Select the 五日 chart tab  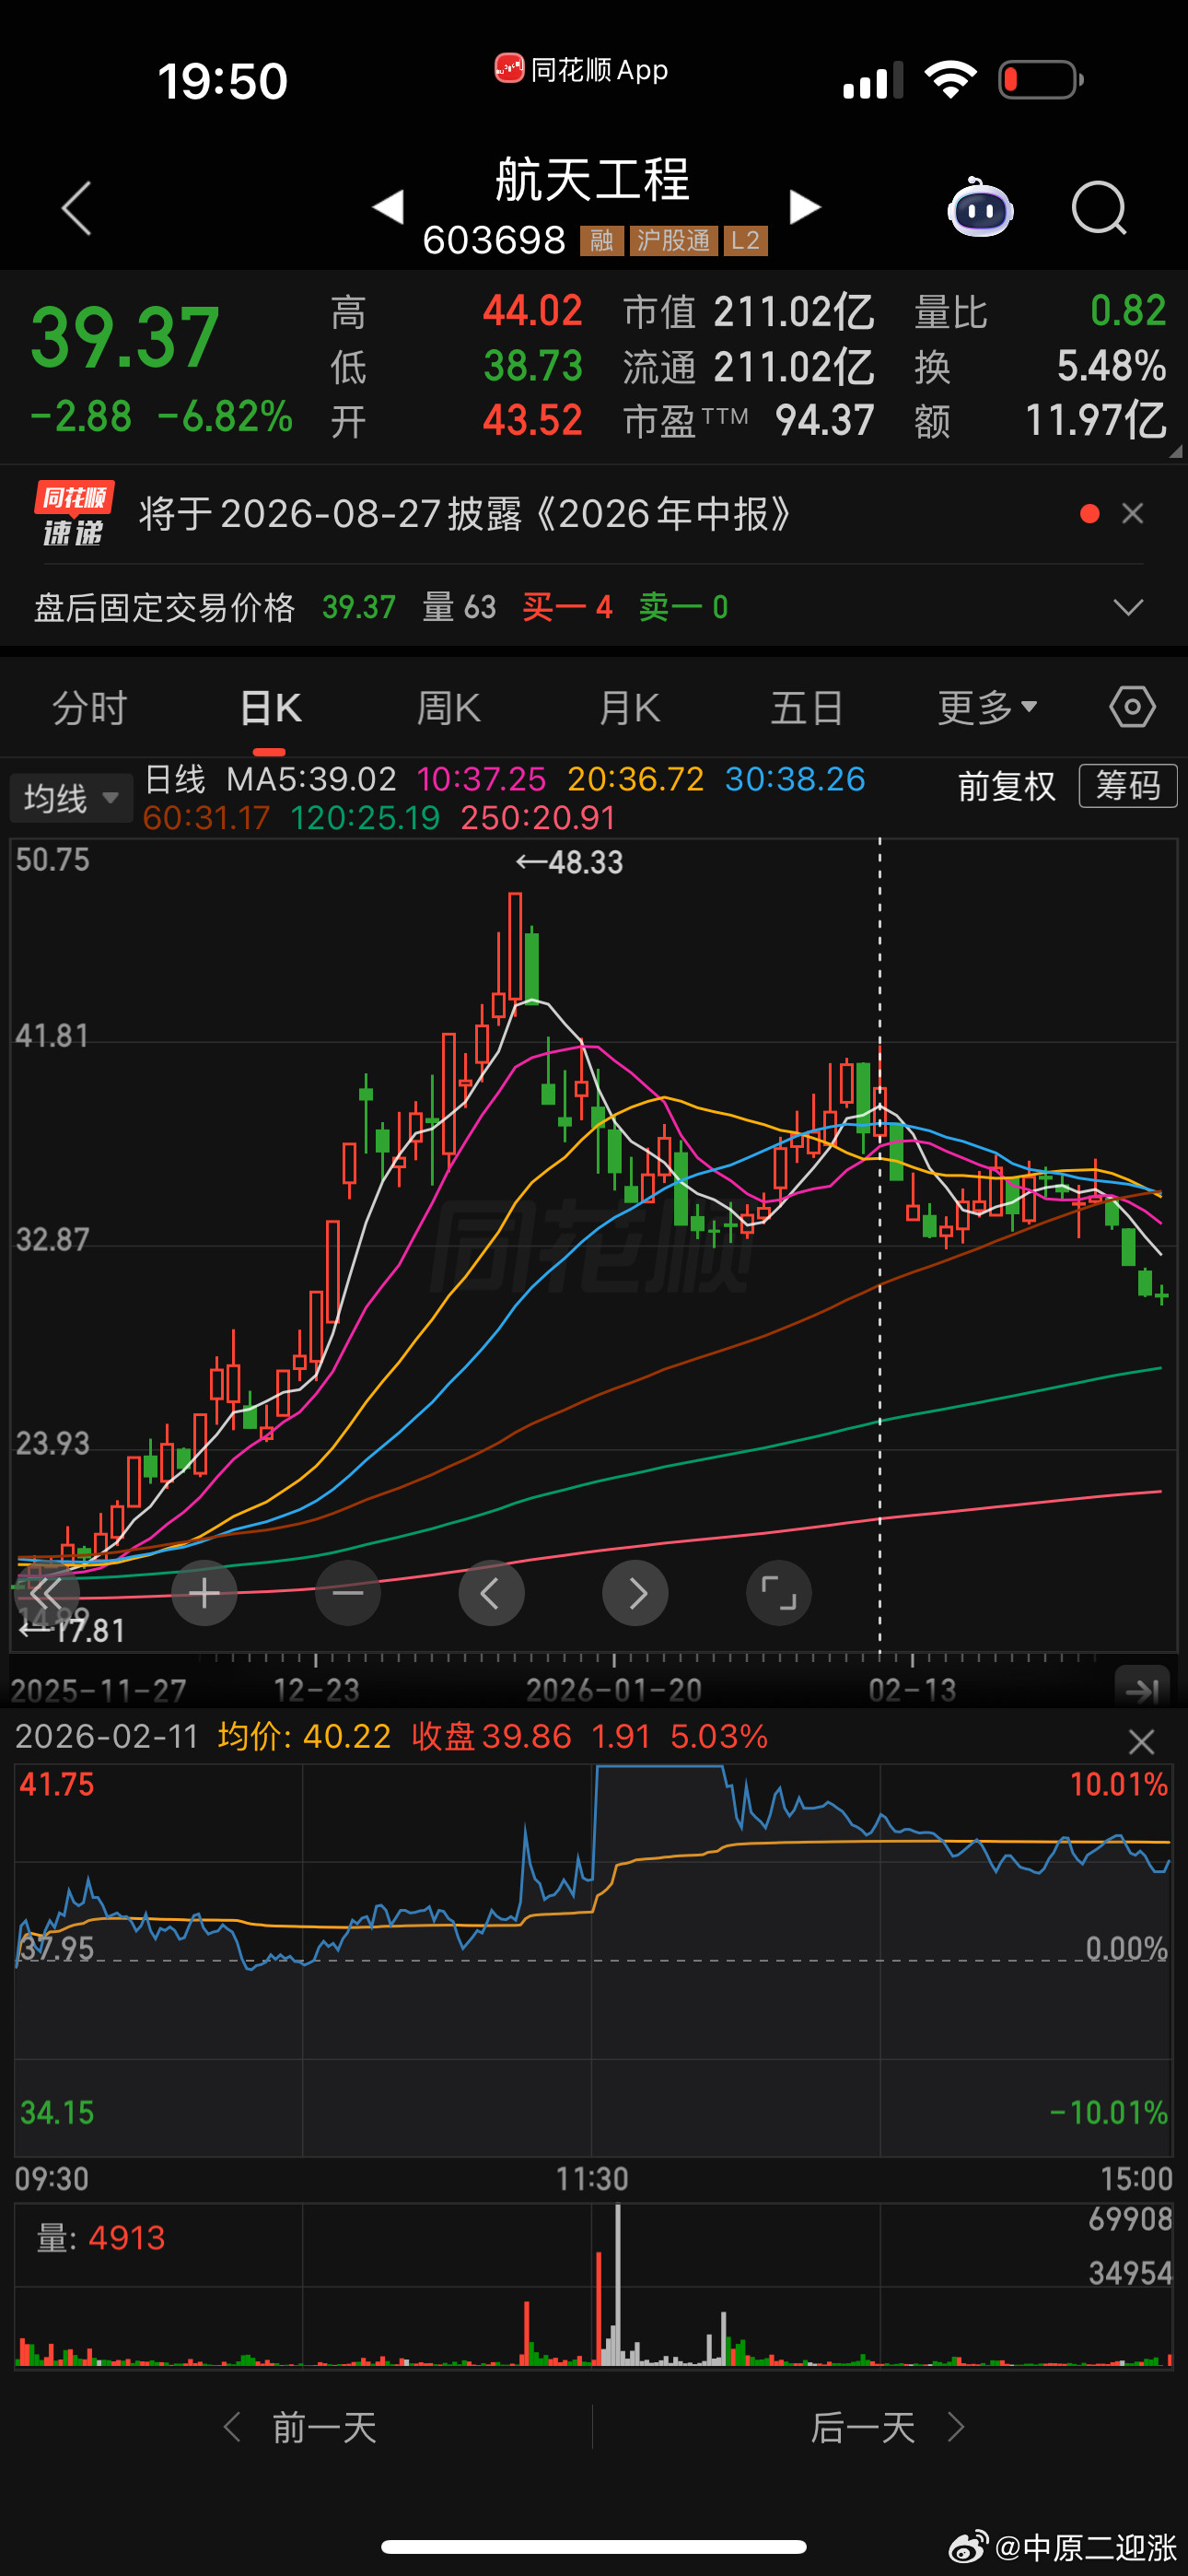click(807, 708)
